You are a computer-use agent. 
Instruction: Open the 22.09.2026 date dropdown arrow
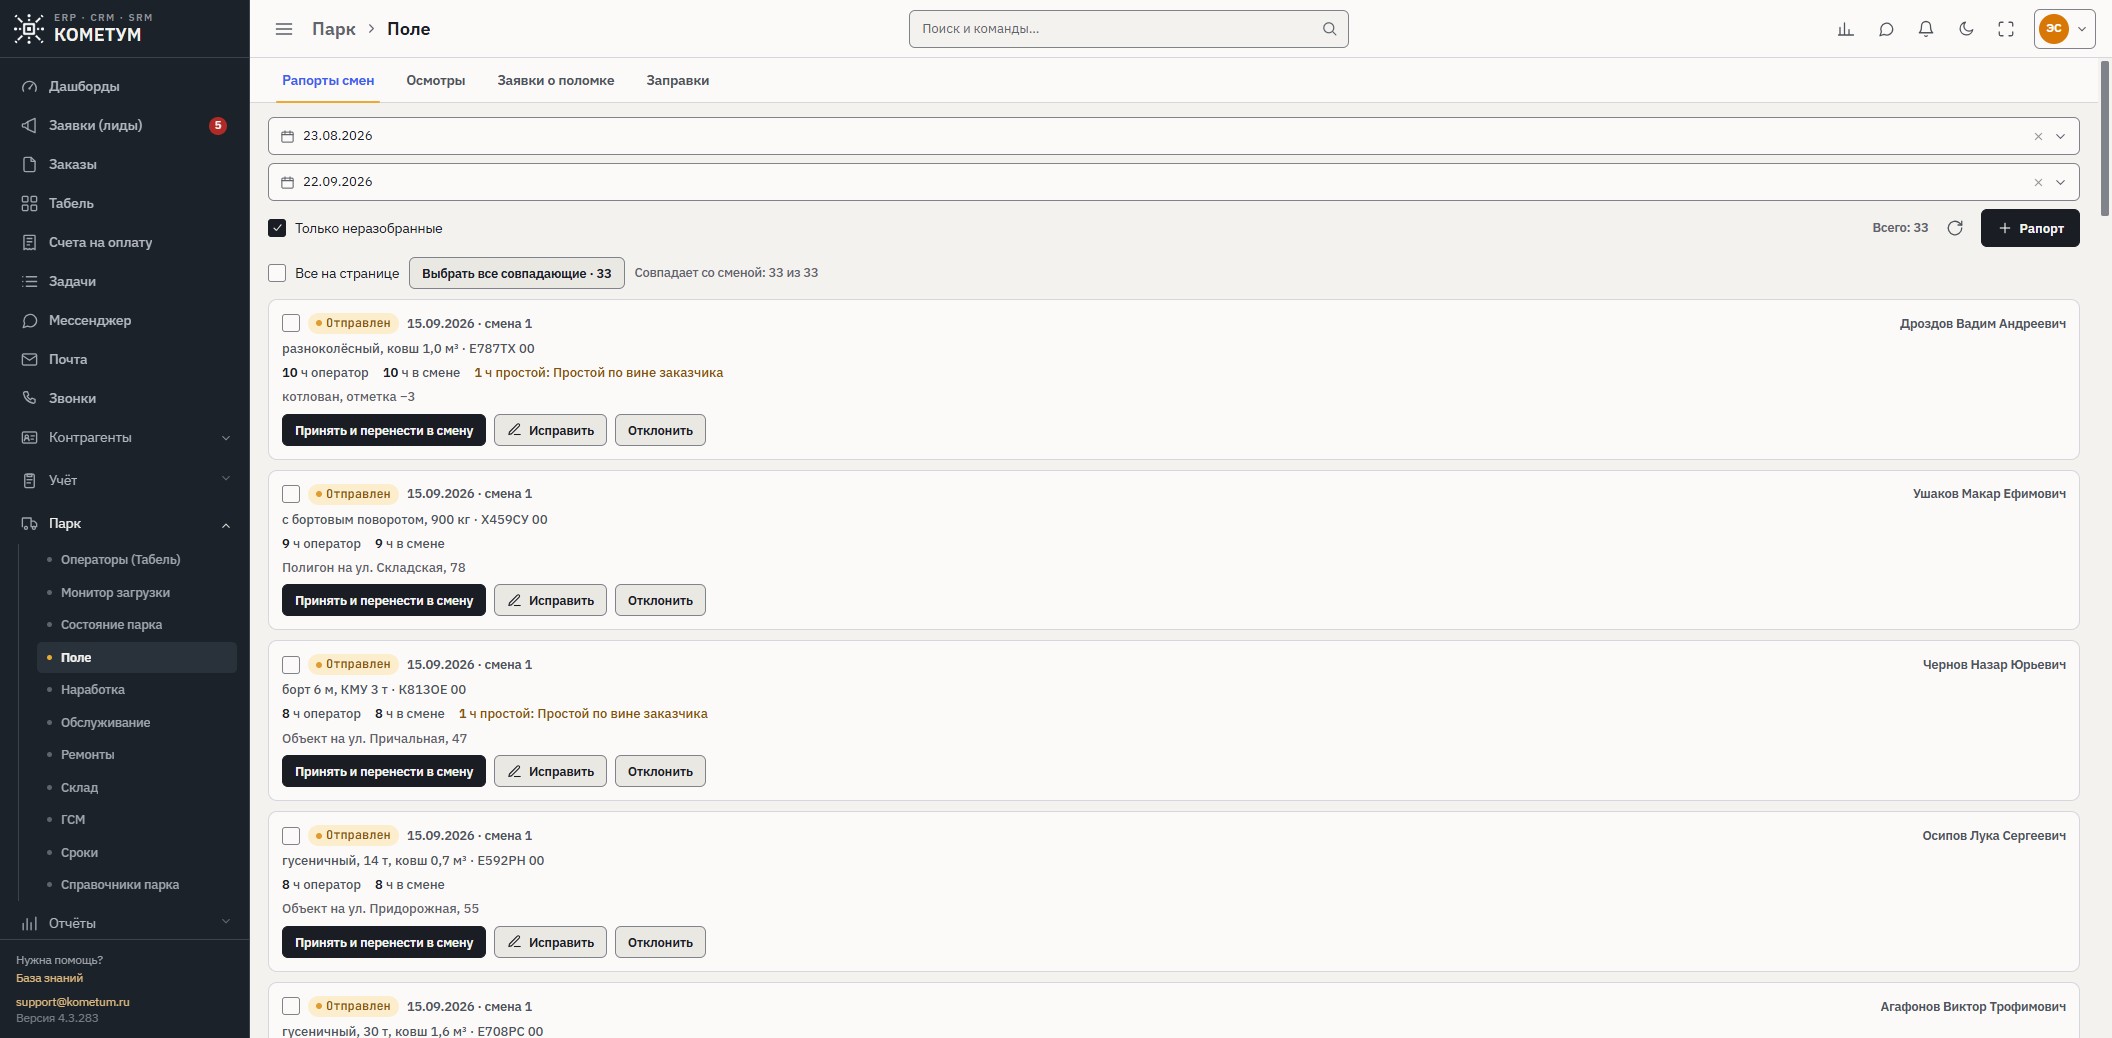(x=2060, y=182)
